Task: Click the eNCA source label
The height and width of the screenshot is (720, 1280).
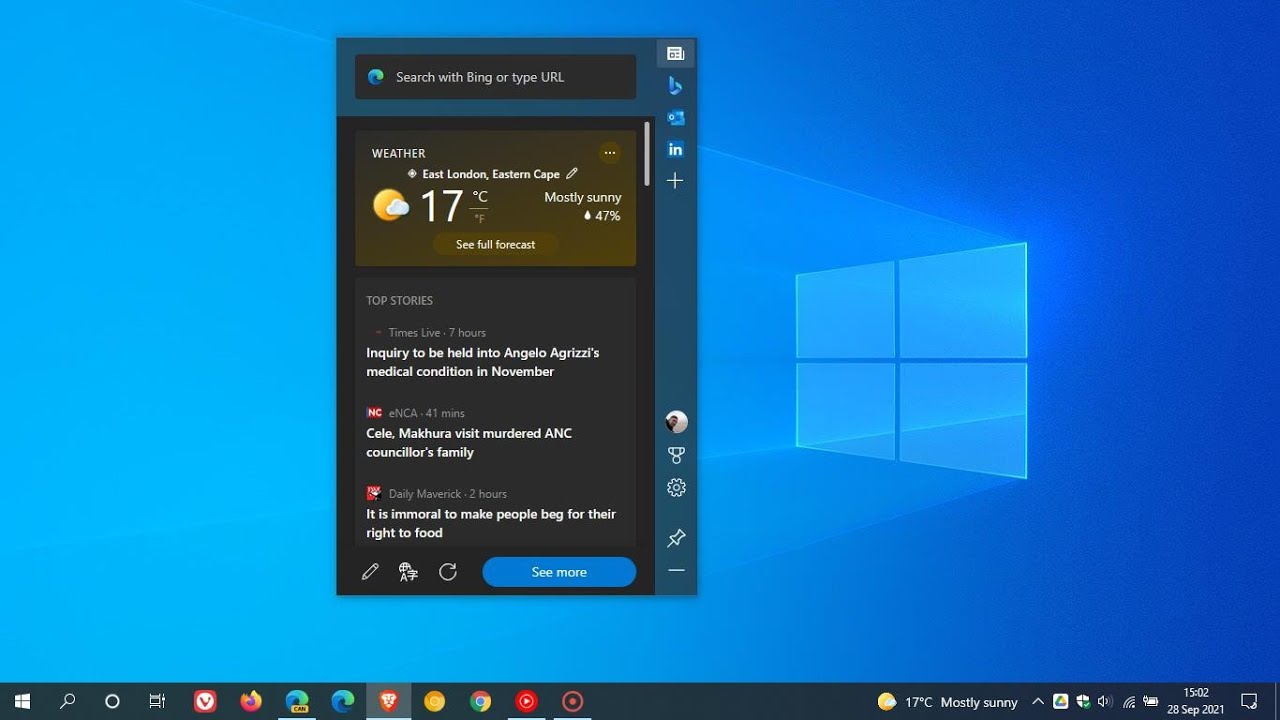Action: point(403,413)
